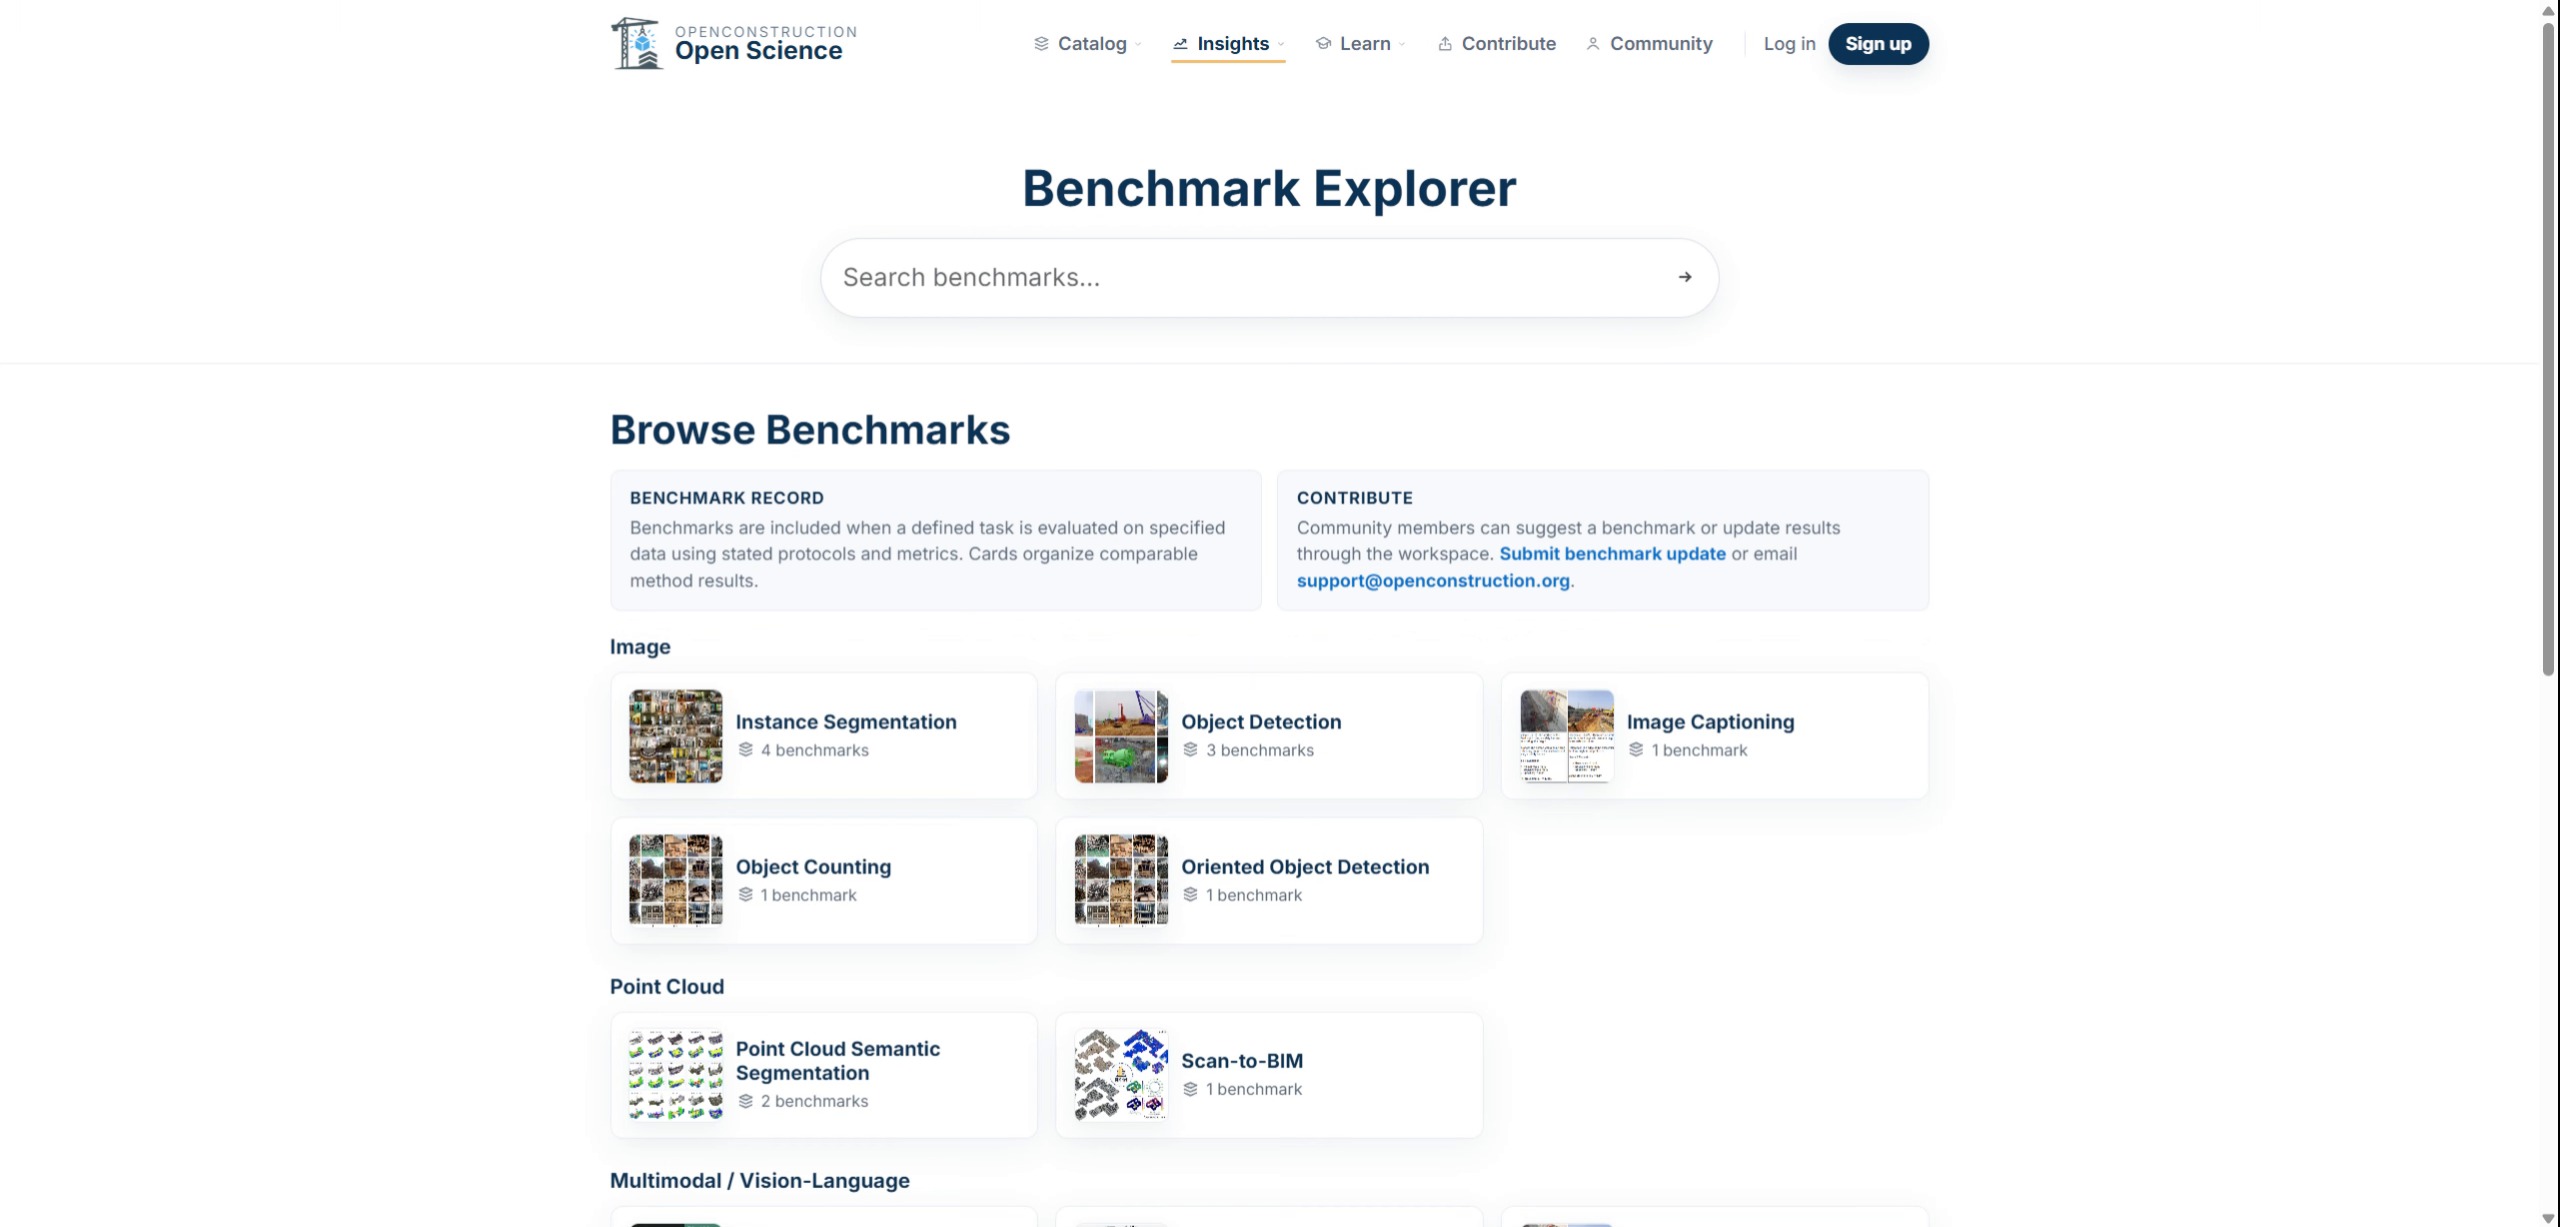2560x1227 pixels.
Task: Click the vertical scrollbar thumb
Action: pos(2548,349)
